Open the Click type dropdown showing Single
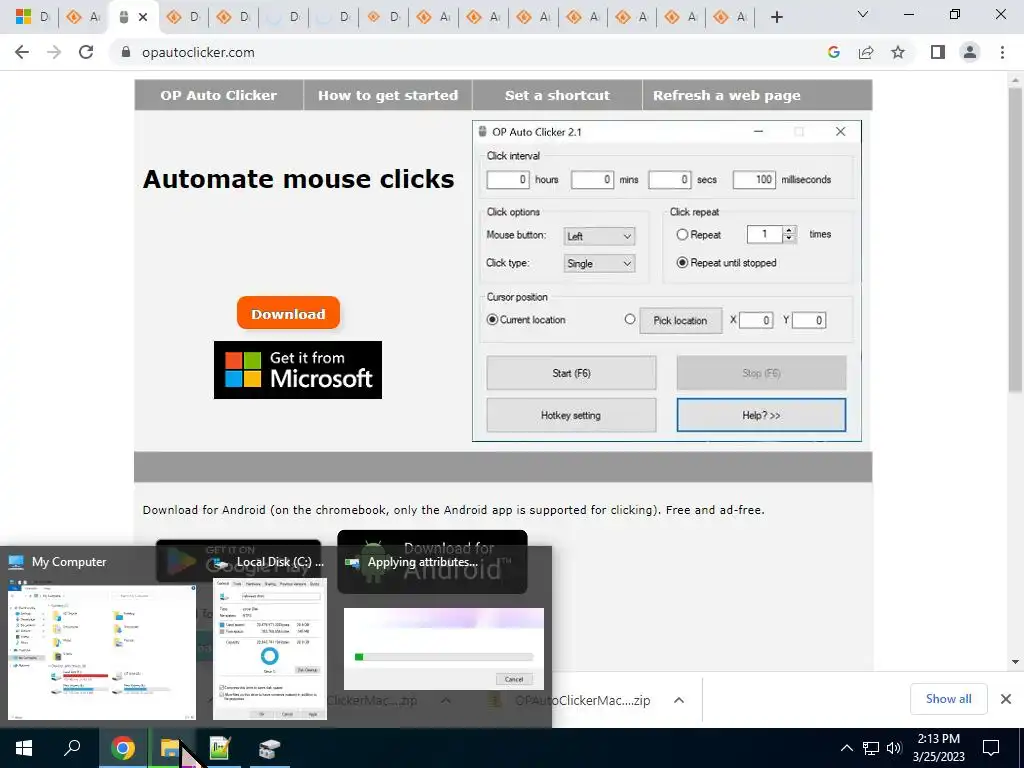This screenshot has height=768, width=1024. [600, 264]
